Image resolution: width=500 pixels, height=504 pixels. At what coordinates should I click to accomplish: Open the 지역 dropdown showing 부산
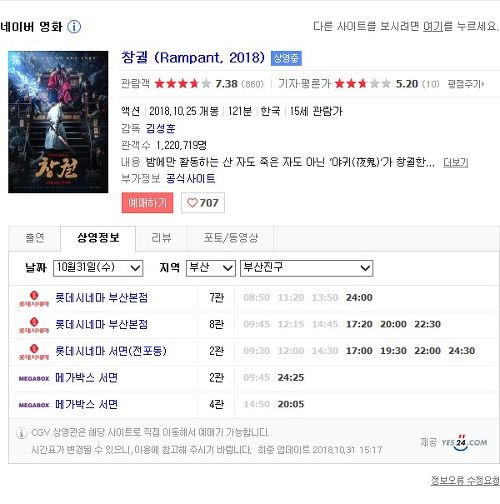[x=211, y=268]
